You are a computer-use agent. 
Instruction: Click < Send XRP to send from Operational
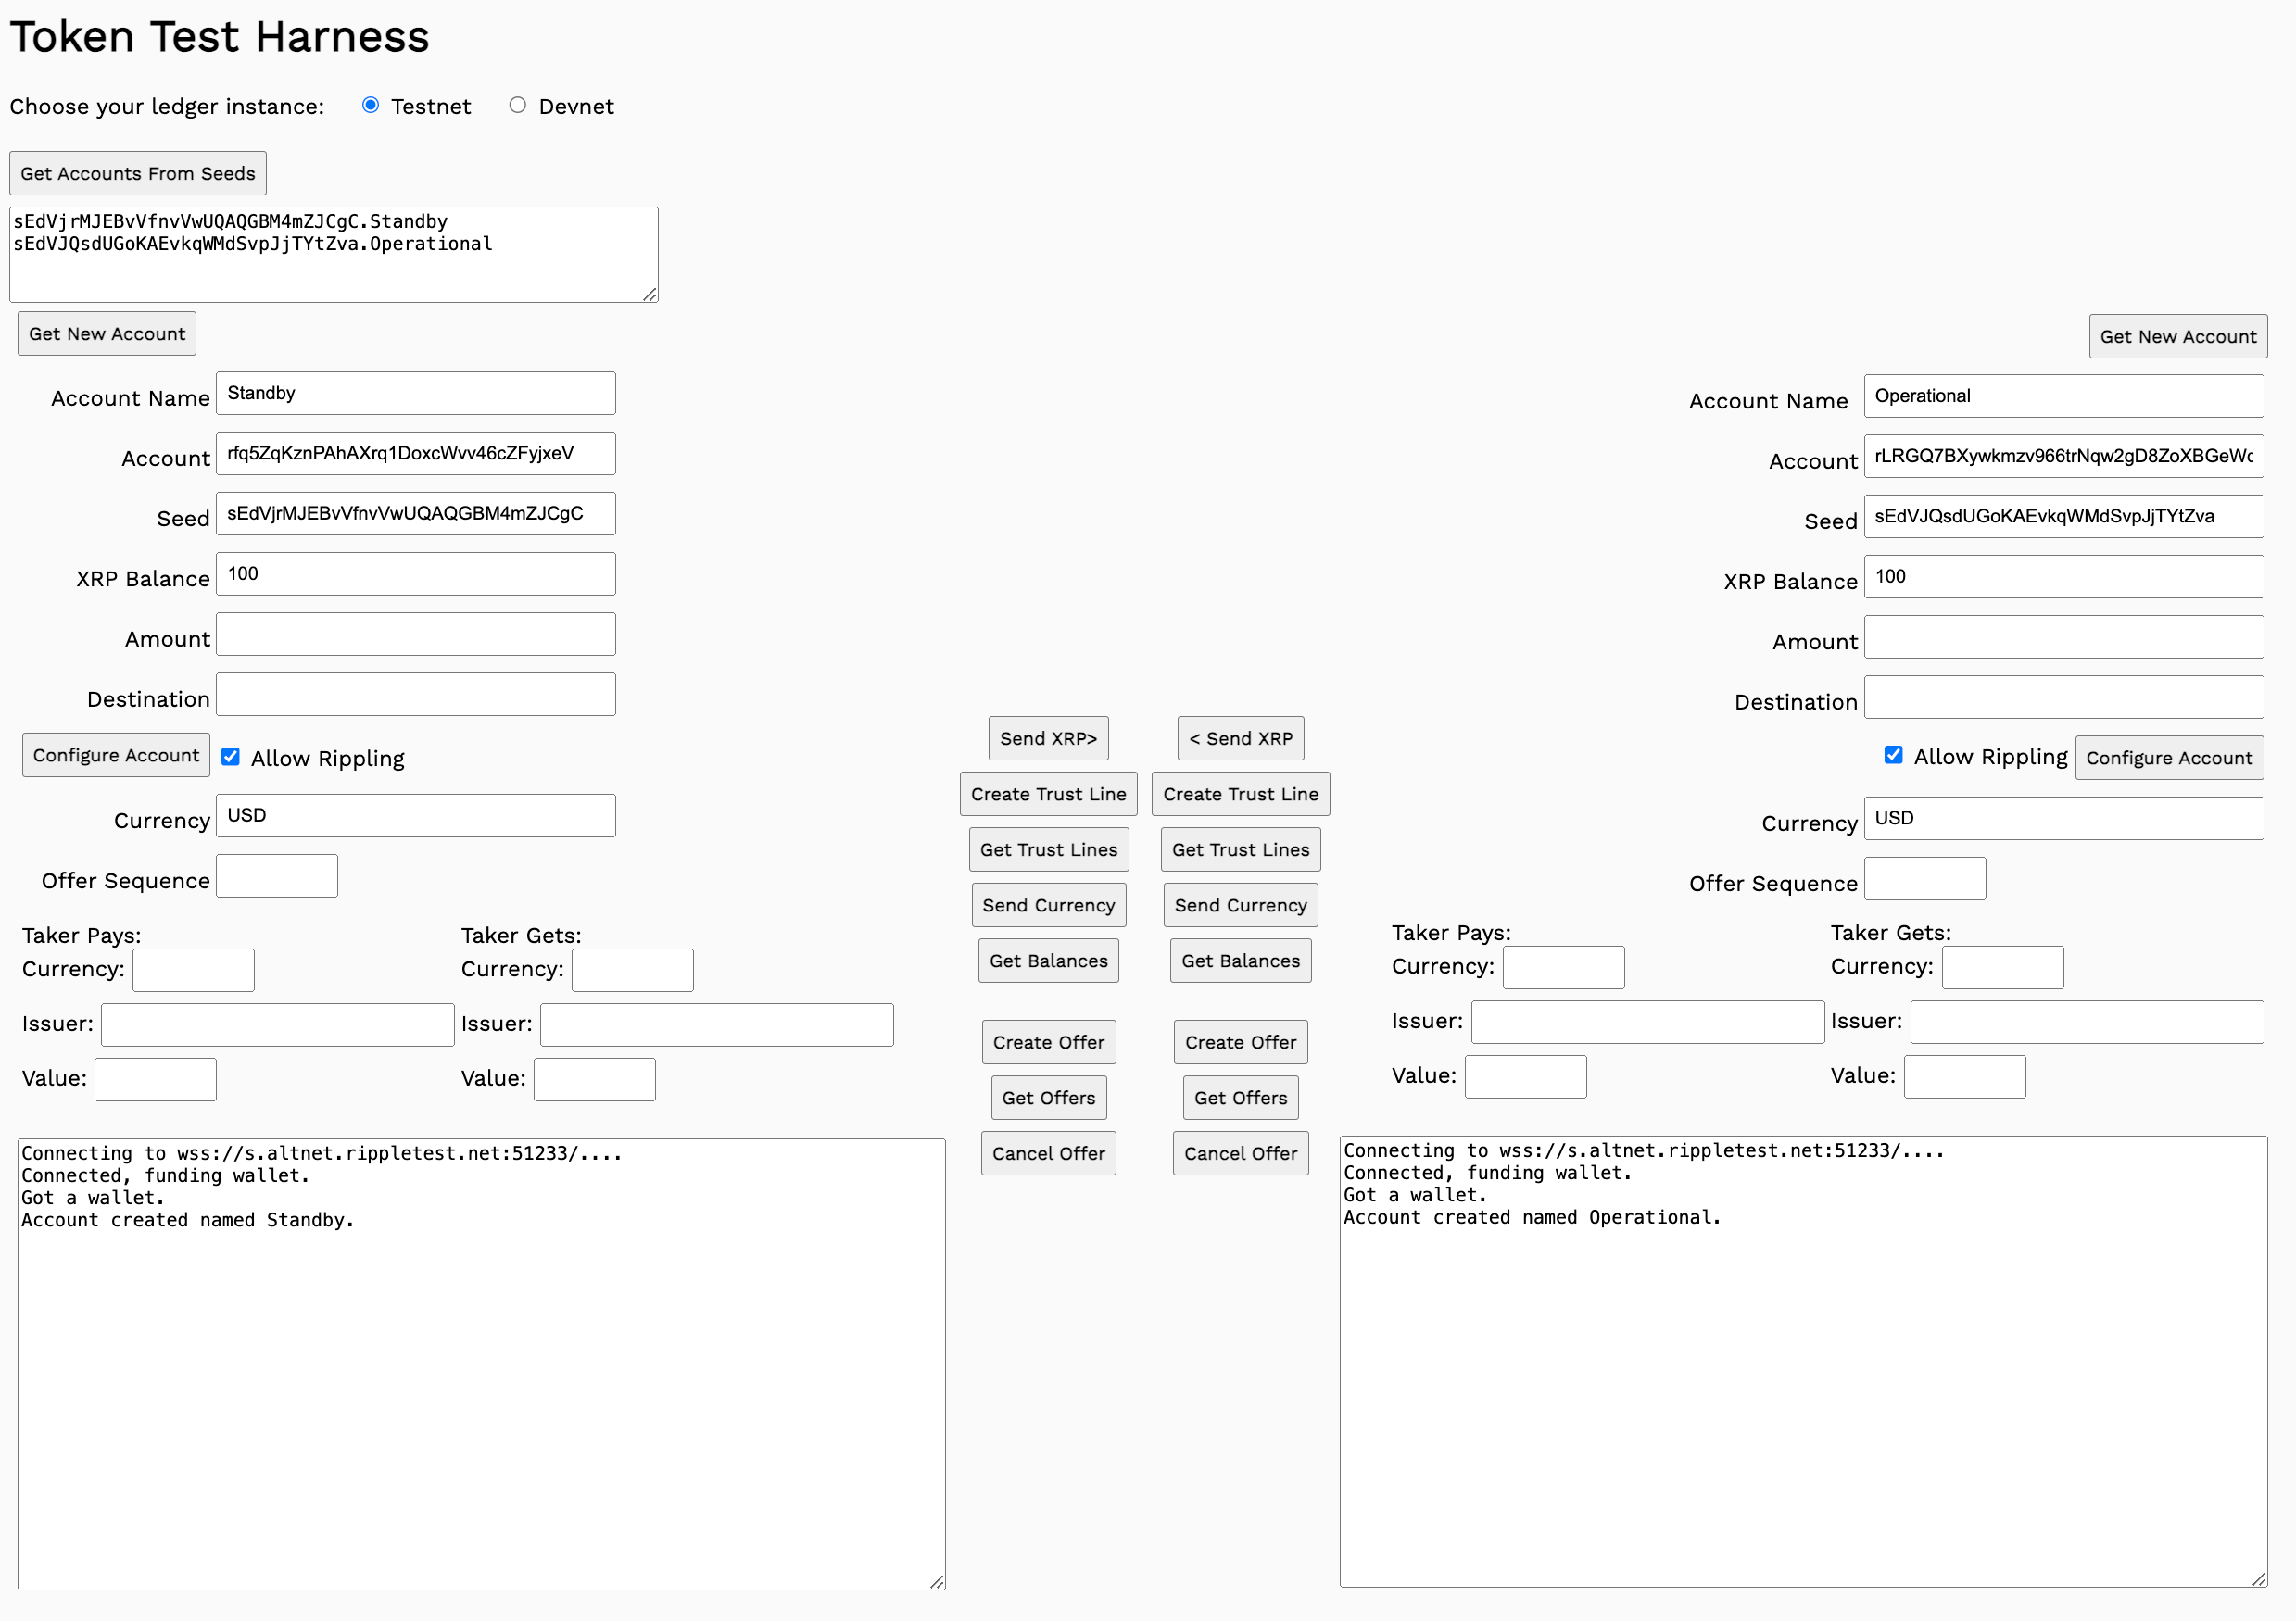point(1240,738)
